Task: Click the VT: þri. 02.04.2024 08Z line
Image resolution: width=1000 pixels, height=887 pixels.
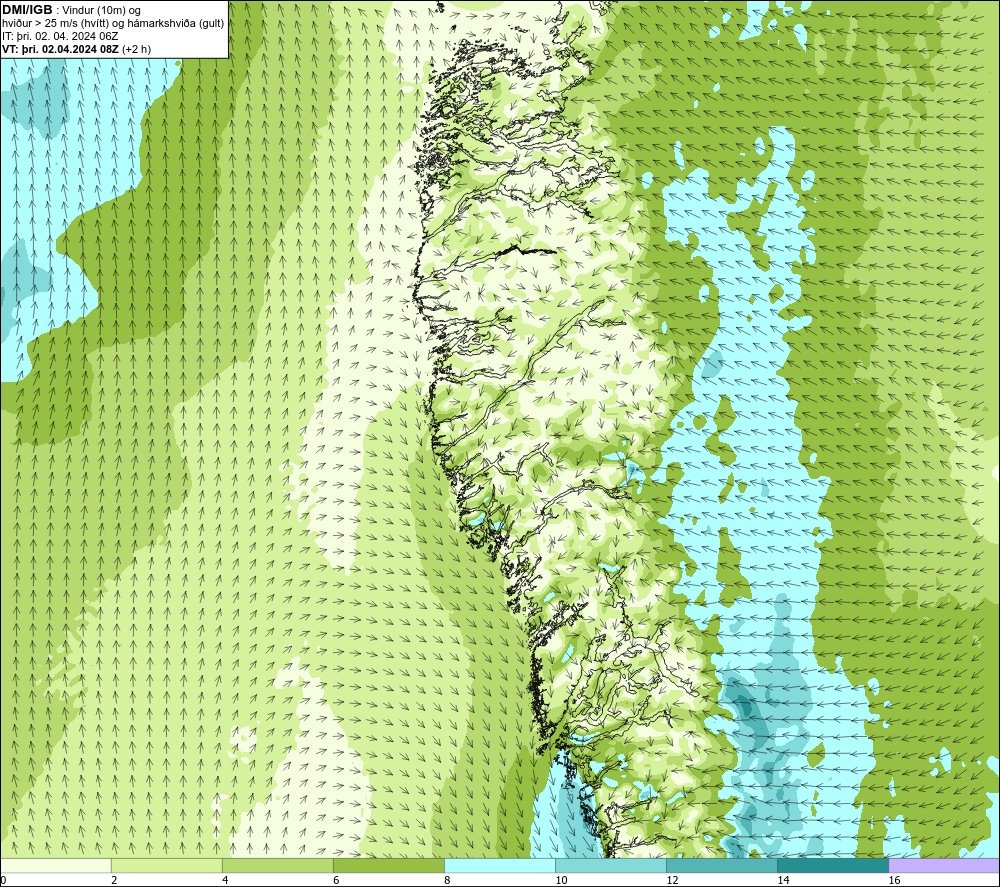Action: pos(77,49)
